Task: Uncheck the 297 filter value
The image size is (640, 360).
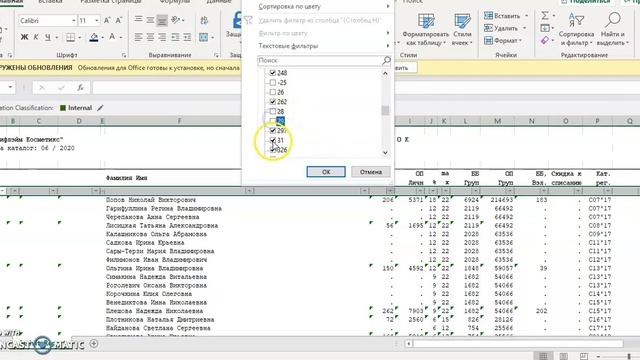Action: [x=273, y=131]
